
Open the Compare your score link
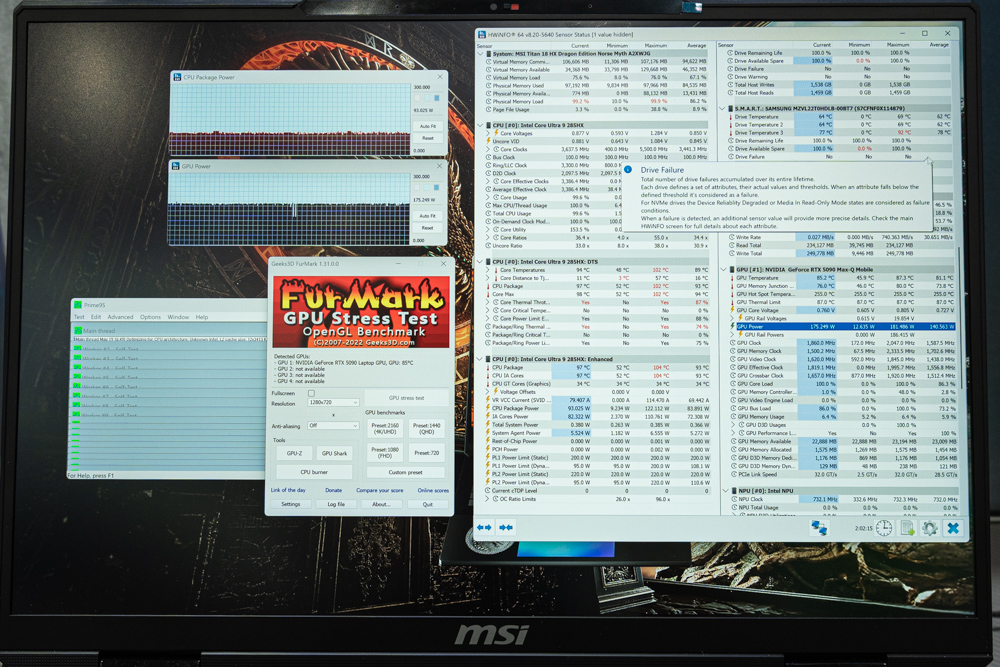click(x=379, y=490)
